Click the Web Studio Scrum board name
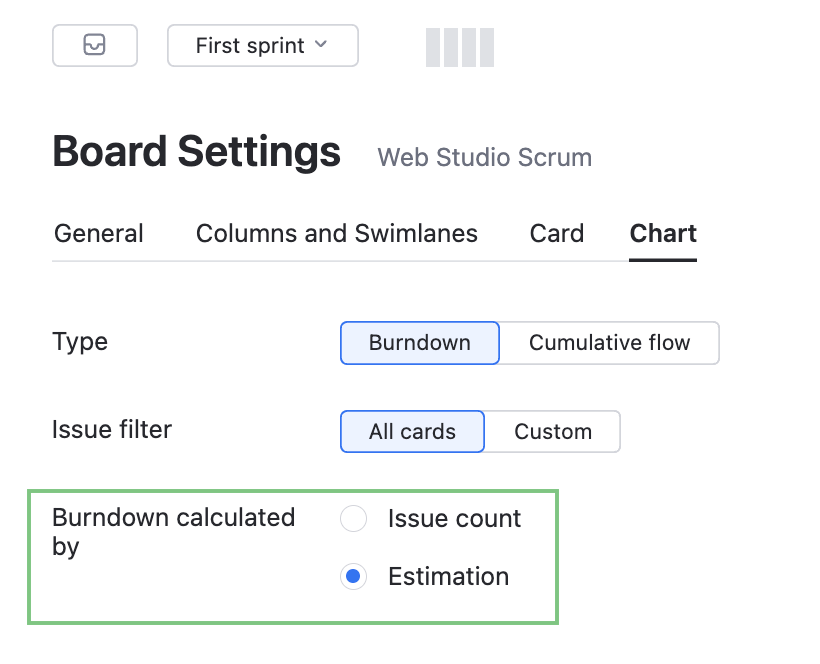Screen dimensions: 820x664 point(484,157)
